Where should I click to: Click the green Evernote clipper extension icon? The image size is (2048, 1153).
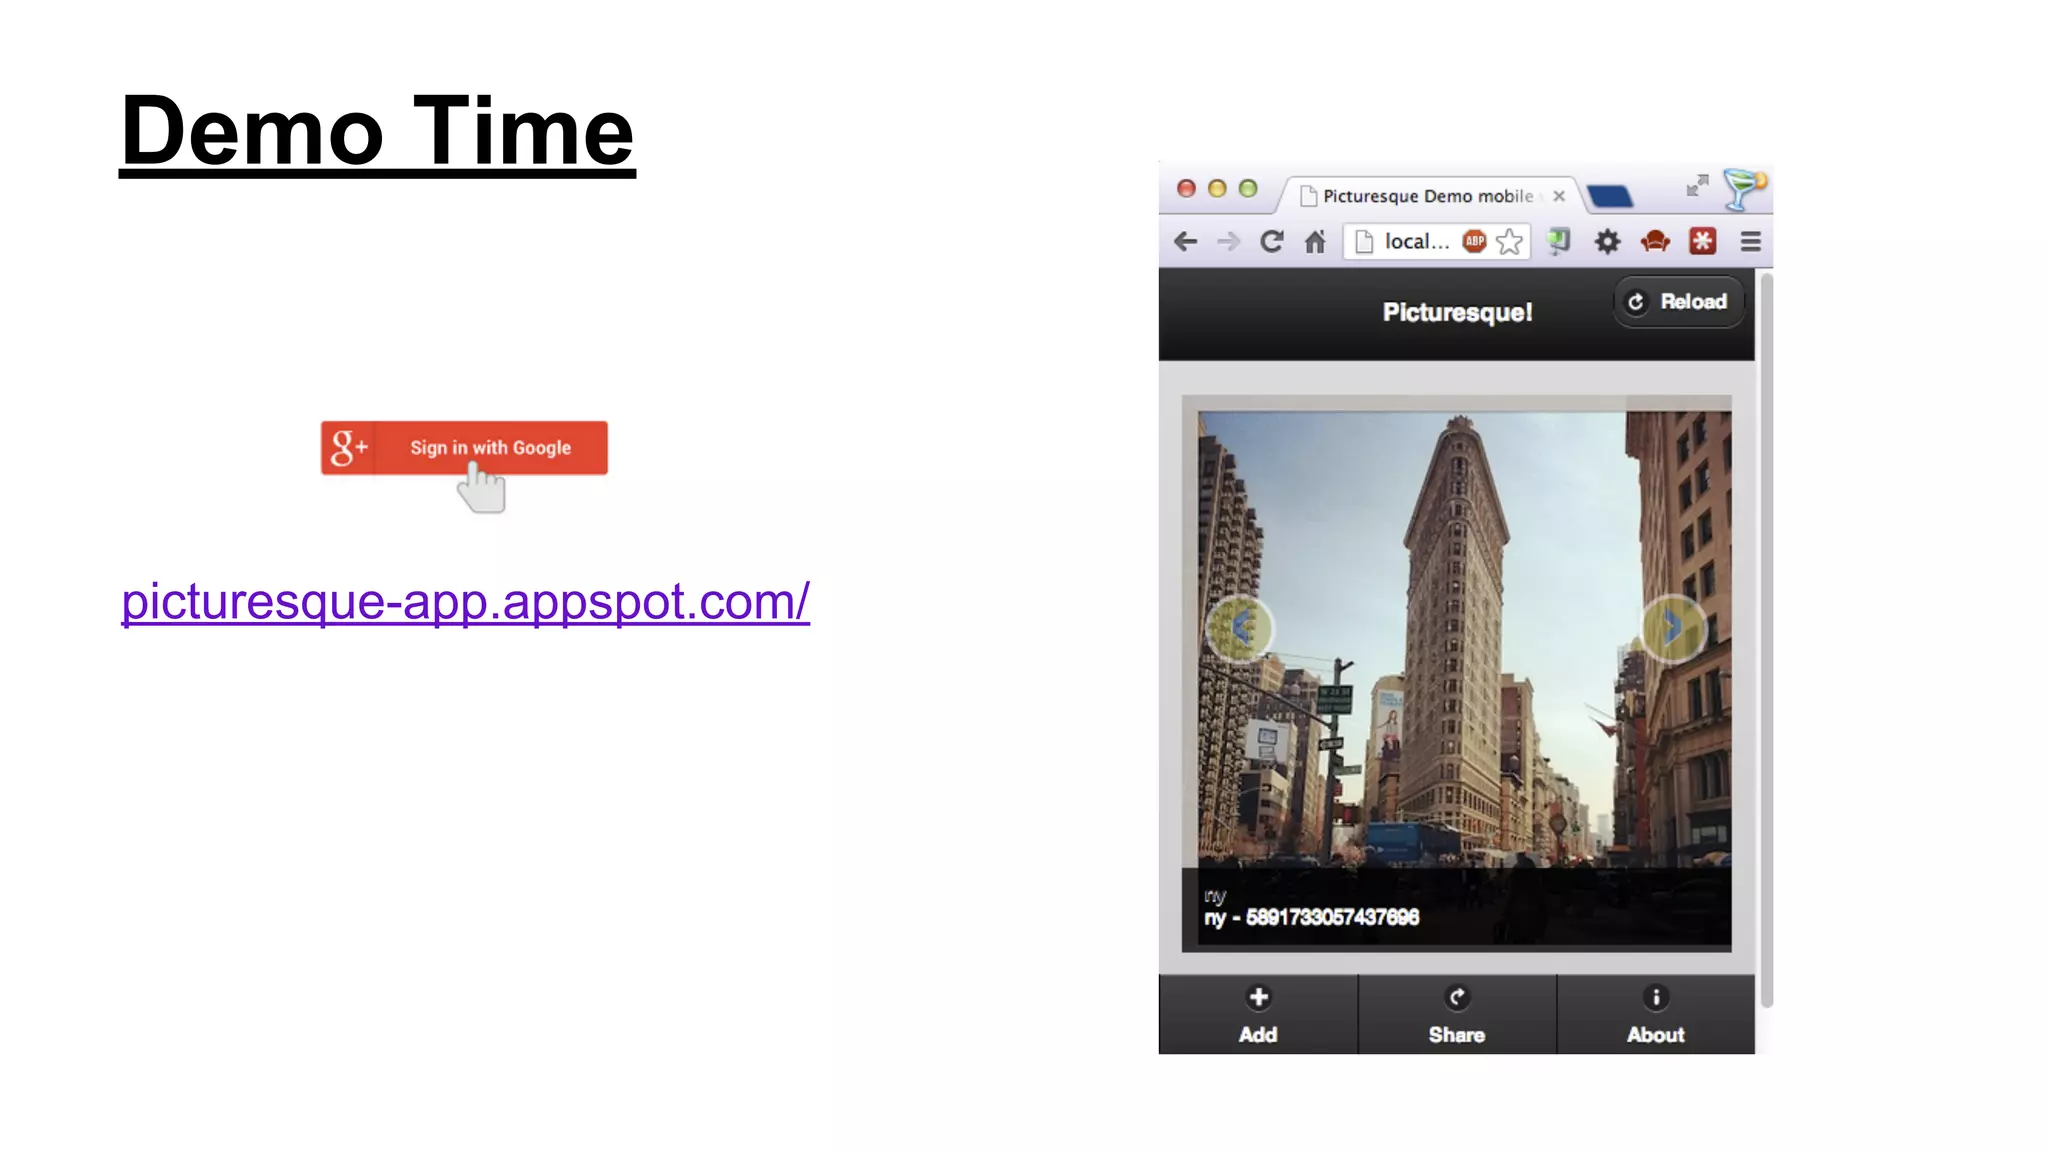1558,241
